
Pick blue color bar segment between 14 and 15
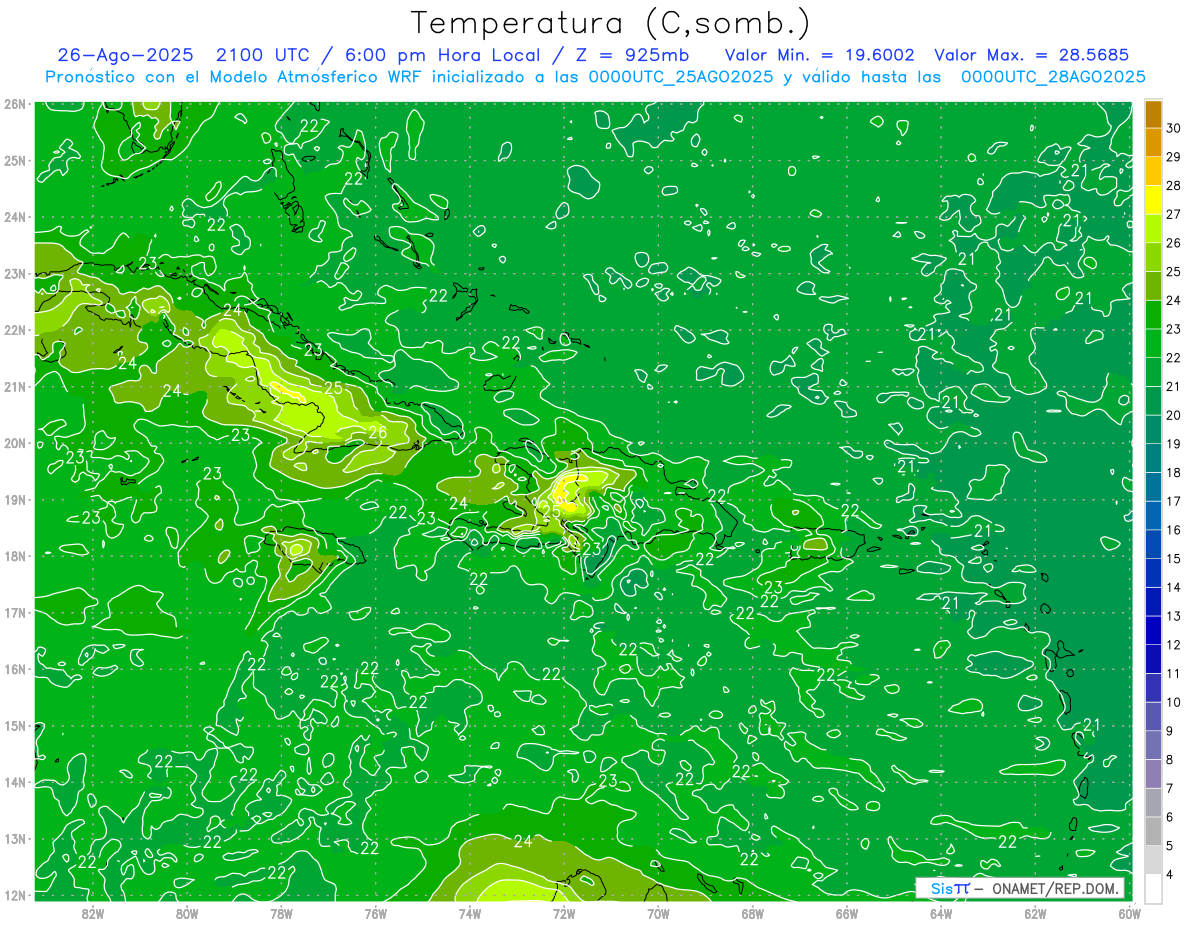[x=1153, y=573]
